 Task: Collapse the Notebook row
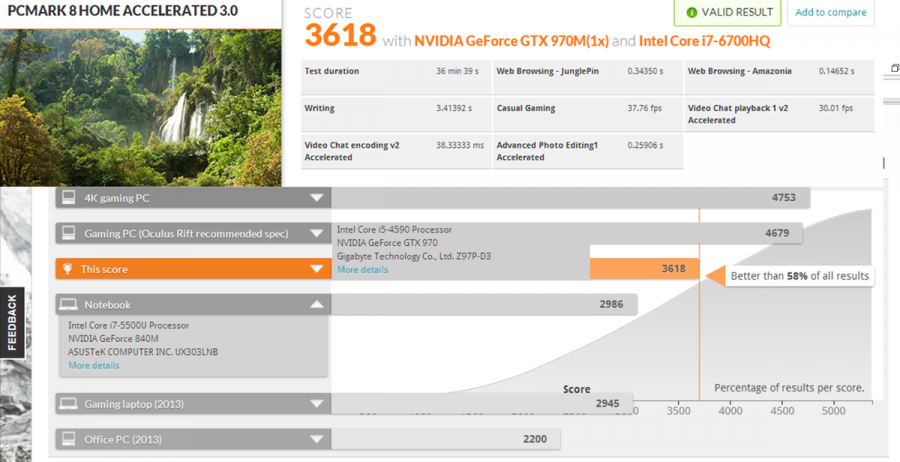316,305
